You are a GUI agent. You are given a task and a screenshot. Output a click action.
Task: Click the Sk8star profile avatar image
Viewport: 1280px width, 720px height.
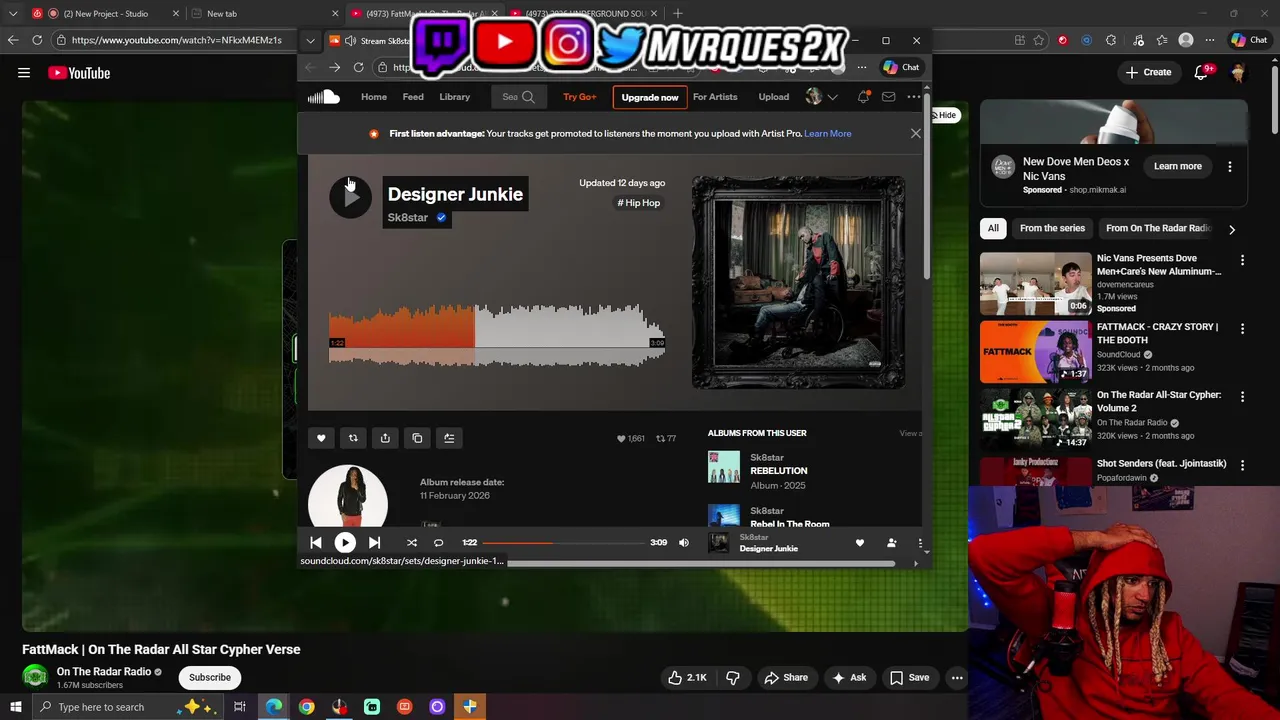(348, 497)
